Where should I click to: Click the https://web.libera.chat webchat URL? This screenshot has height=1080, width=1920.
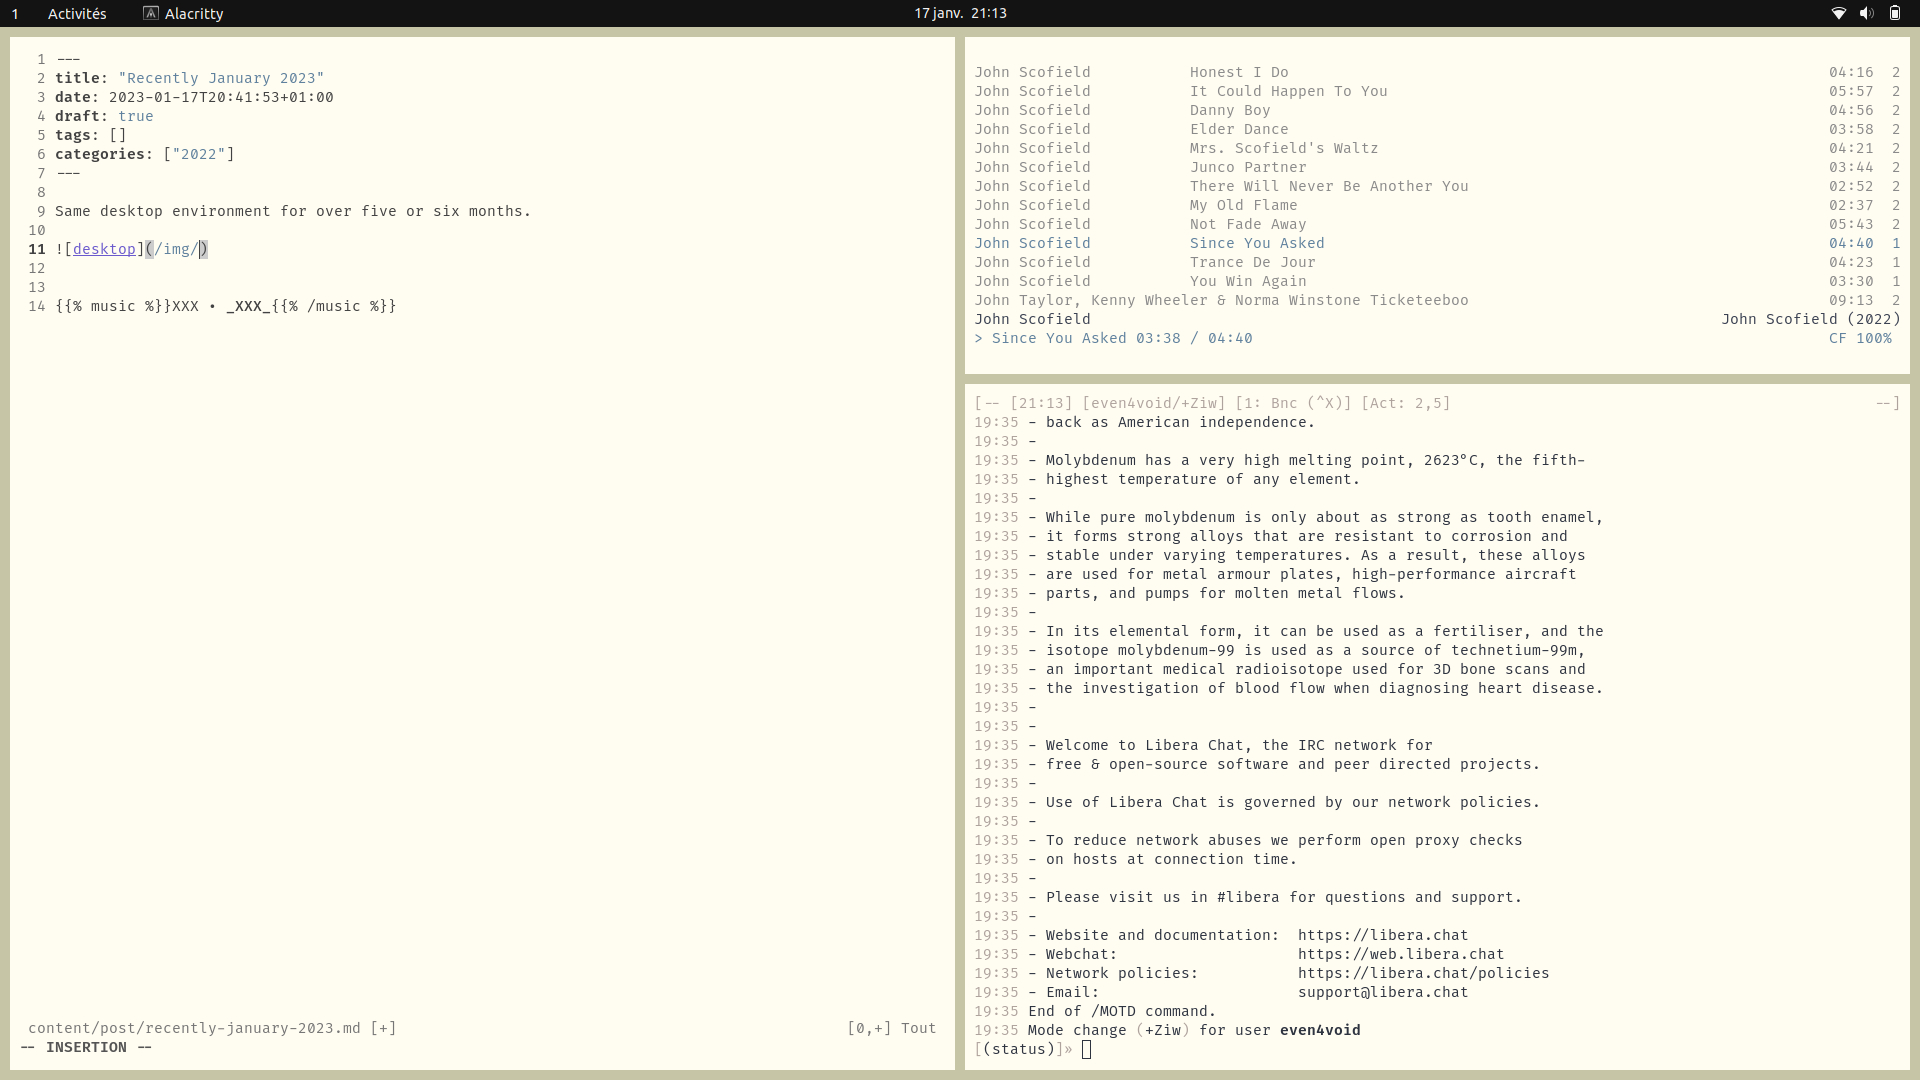coord(1400,954)
